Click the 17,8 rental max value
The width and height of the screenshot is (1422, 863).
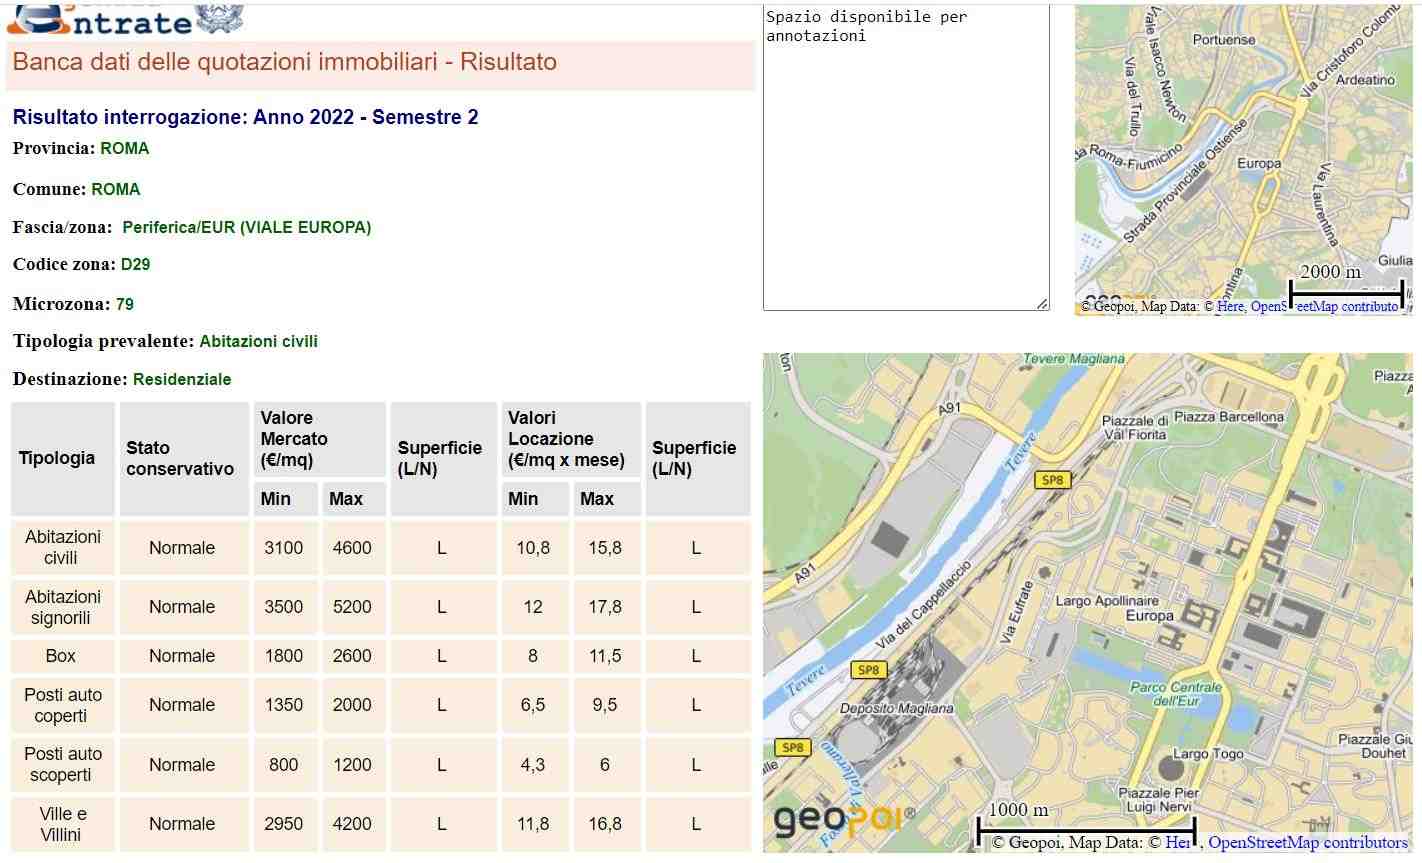point(605,607)
